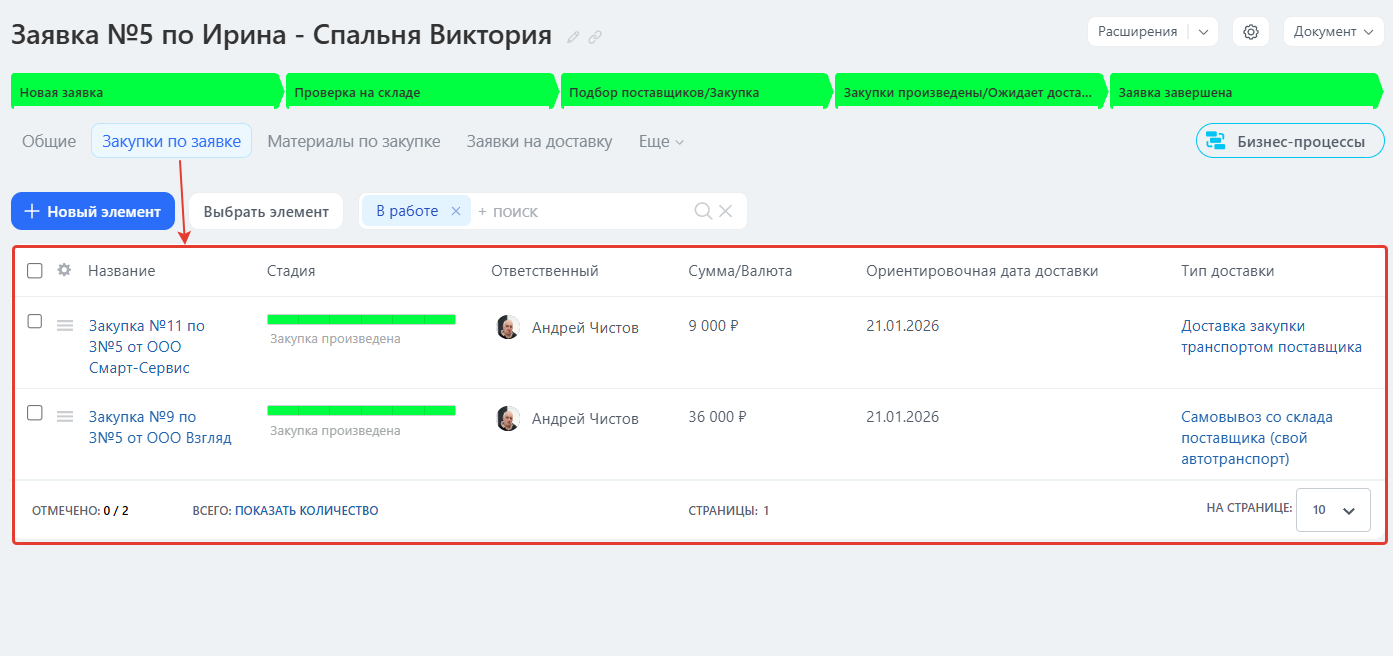Select stage 'Закупки произведены/Ожидает доставки'
The height and width of the screenshot is (656, 1393).
970,91
